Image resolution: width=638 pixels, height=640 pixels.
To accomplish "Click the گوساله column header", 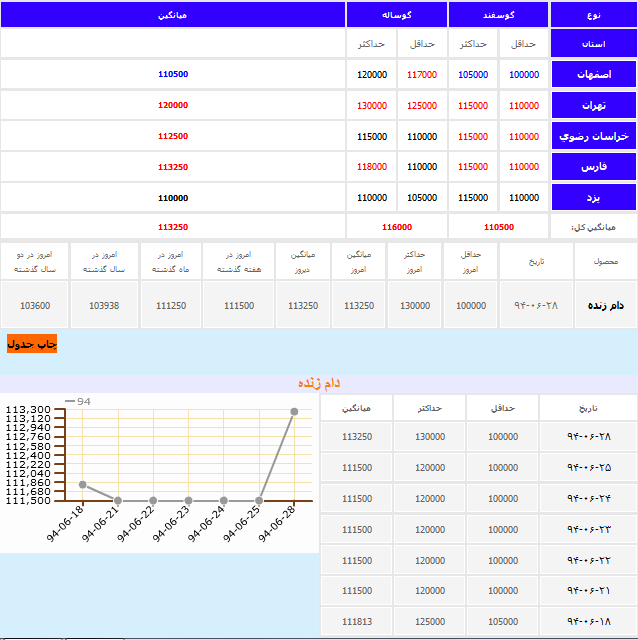I will [x=396, y=15].
